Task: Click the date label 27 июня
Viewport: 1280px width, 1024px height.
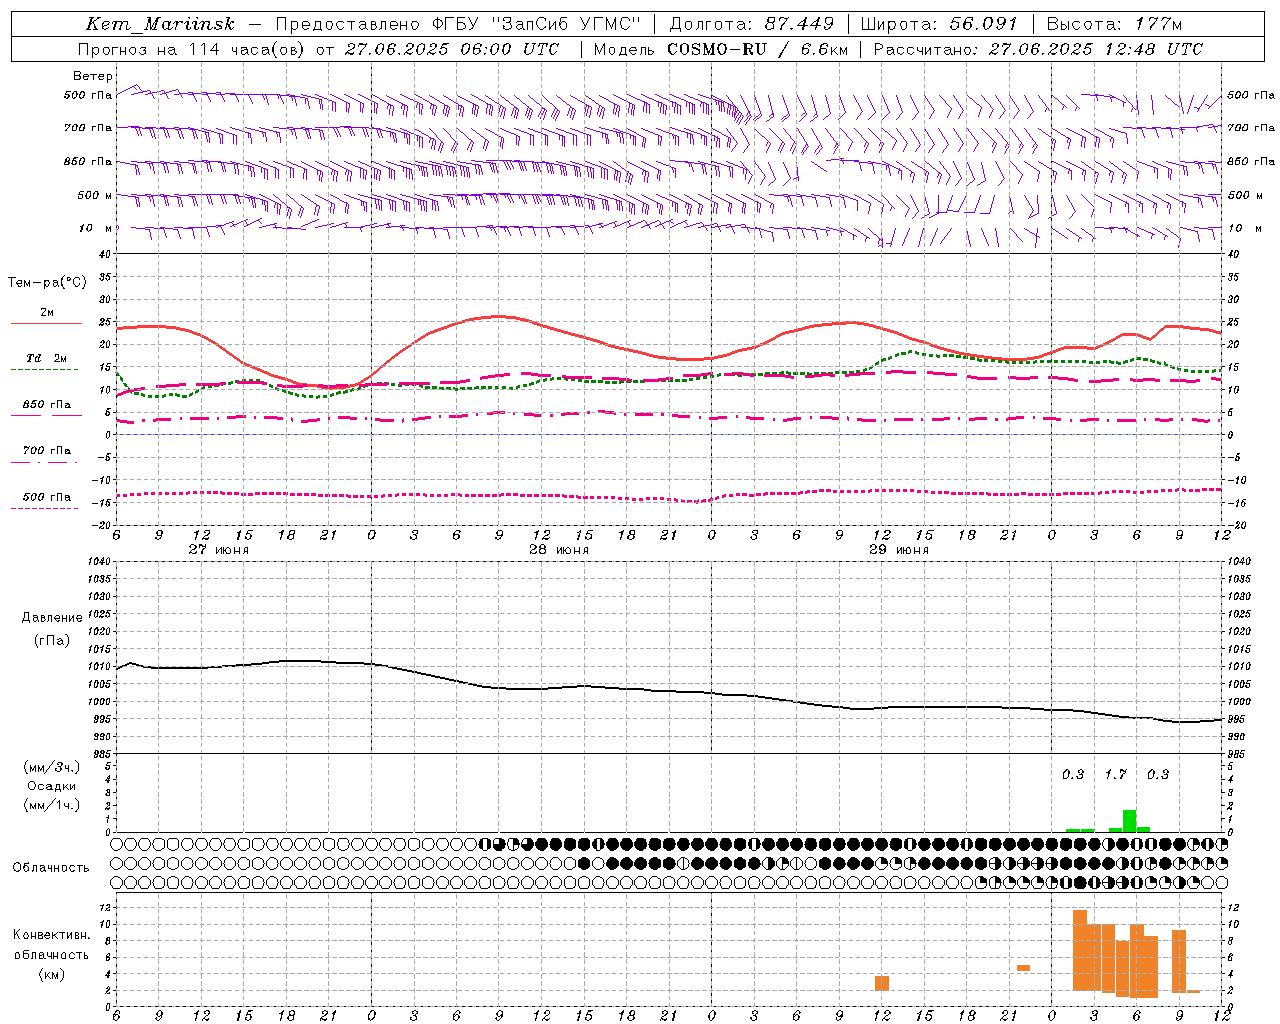Action: click(219, 549)
